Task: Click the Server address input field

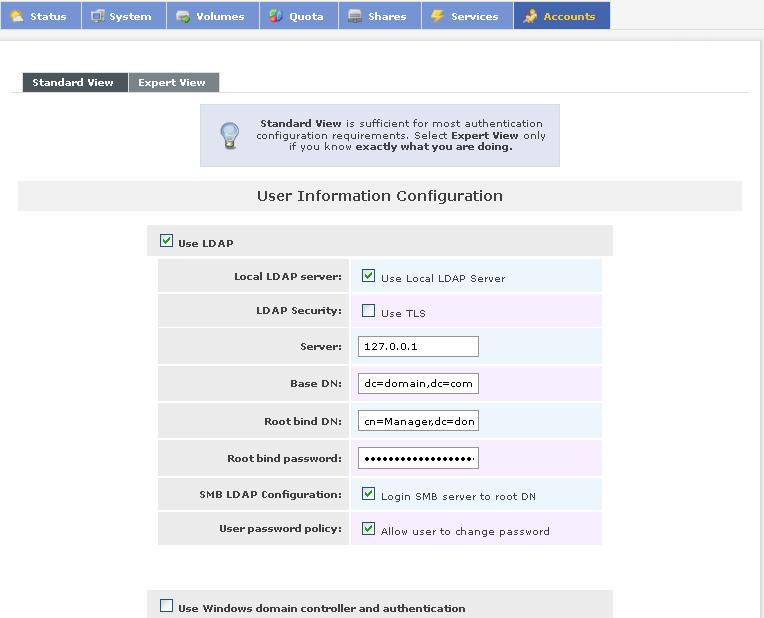Action: 418,347
